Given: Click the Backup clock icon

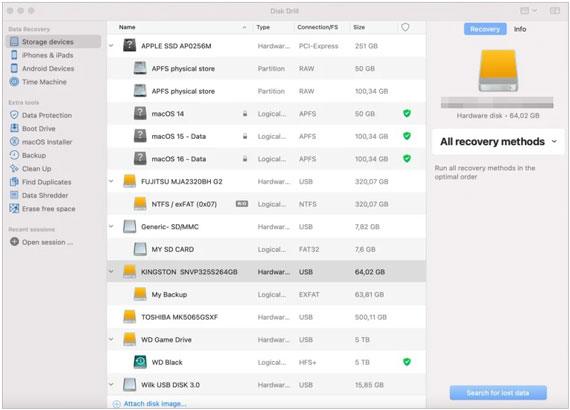Looking at the screenshot, I should [14, 155].
